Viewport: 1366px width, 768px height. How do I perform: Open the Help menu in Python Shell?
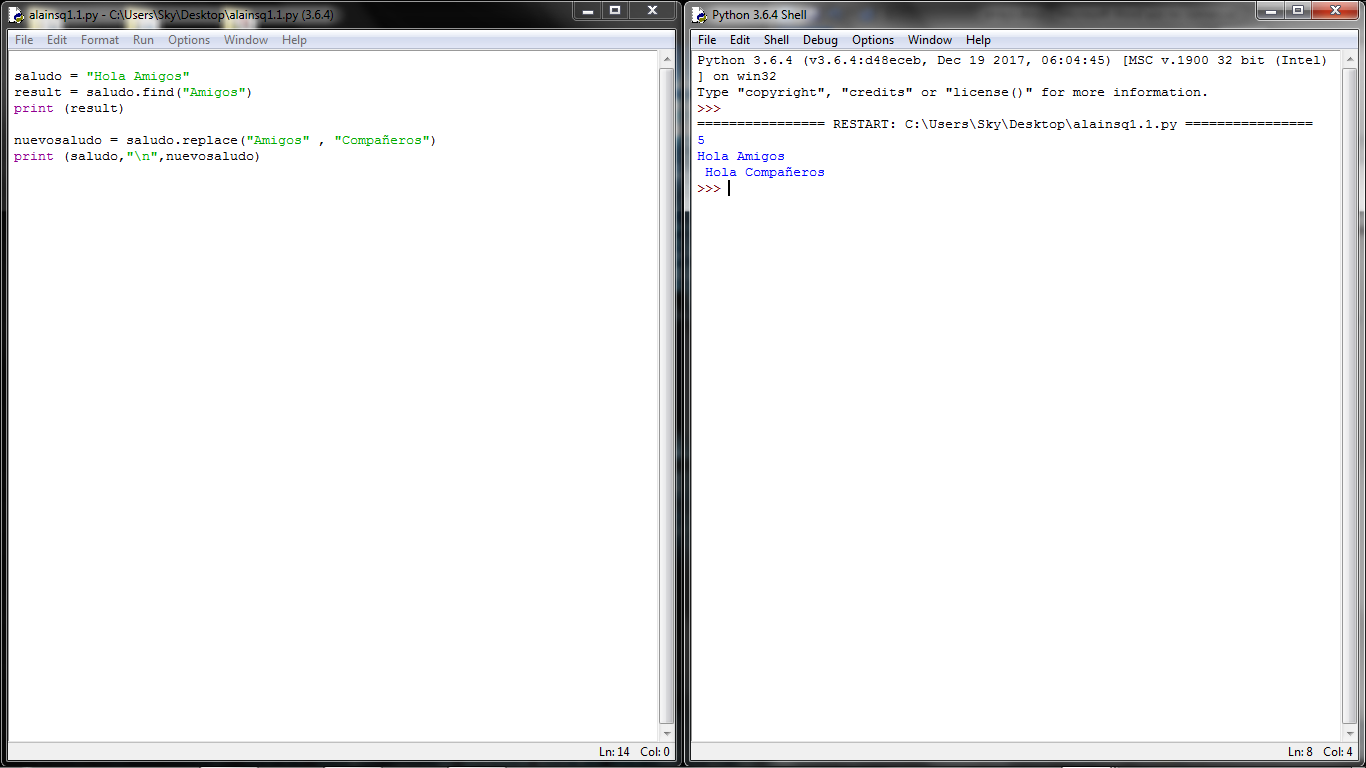pos(978,40)
